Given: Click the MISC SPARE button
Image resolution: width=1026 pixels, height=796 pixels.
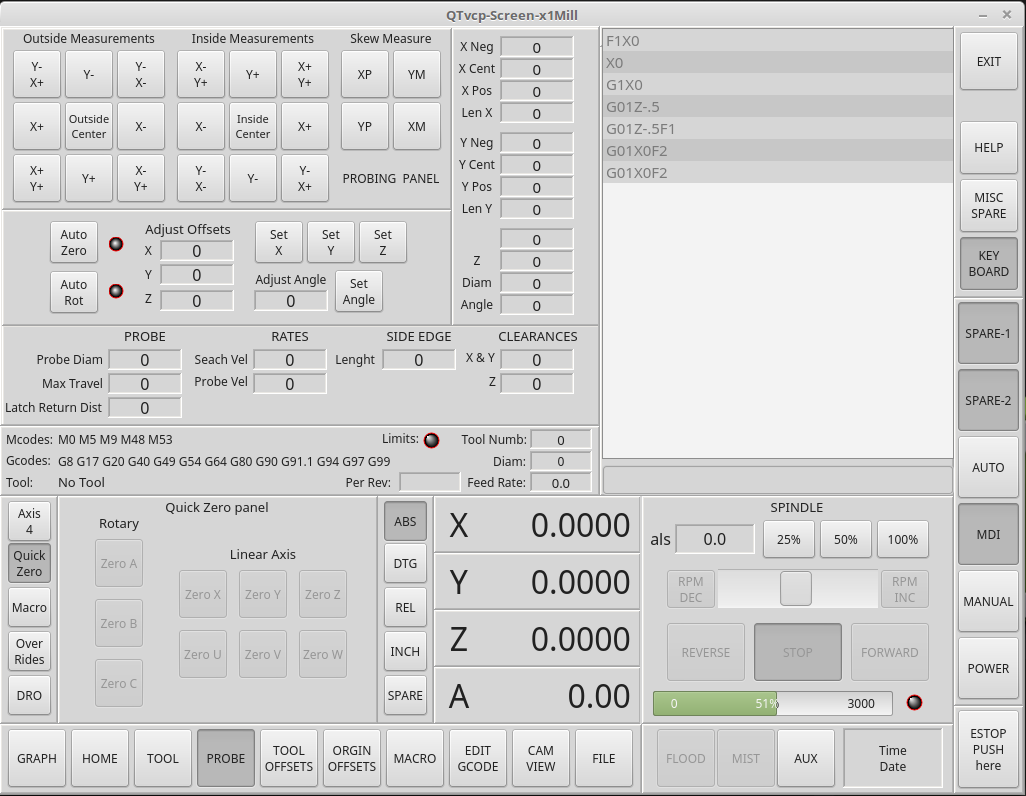Looking at the screenshot, I should coord(989,206).
